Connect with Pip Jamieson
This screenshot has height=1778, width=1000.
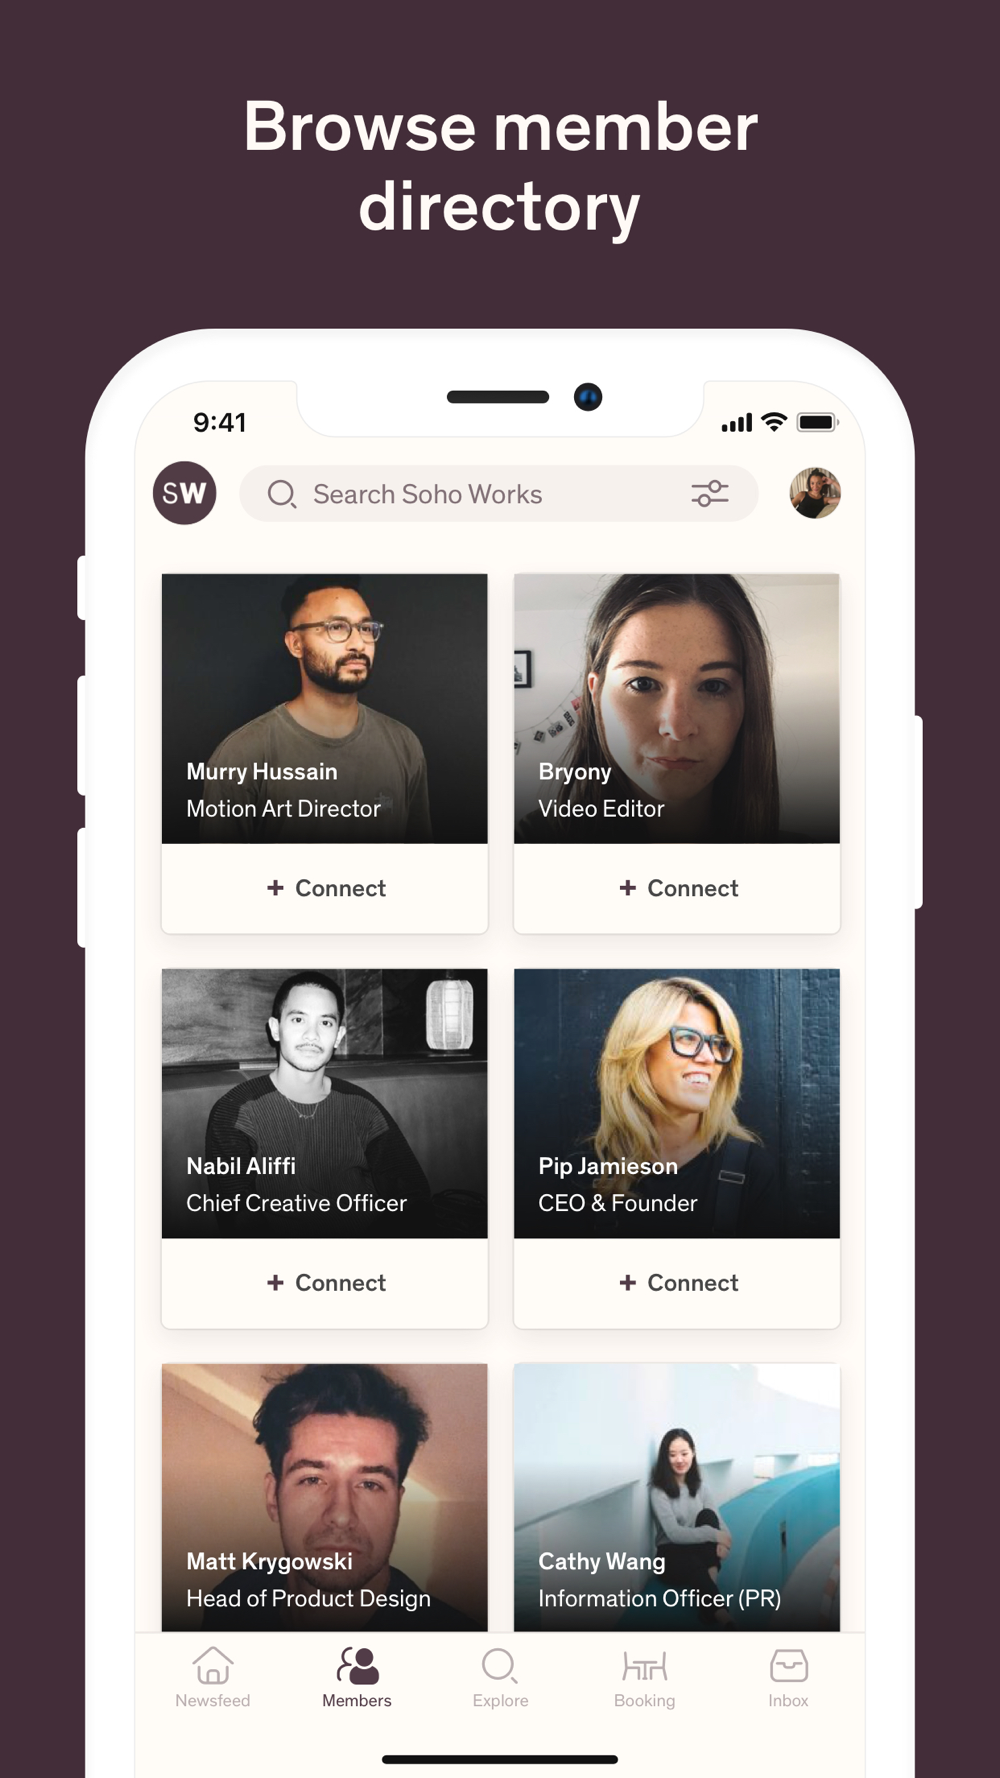677,1283
